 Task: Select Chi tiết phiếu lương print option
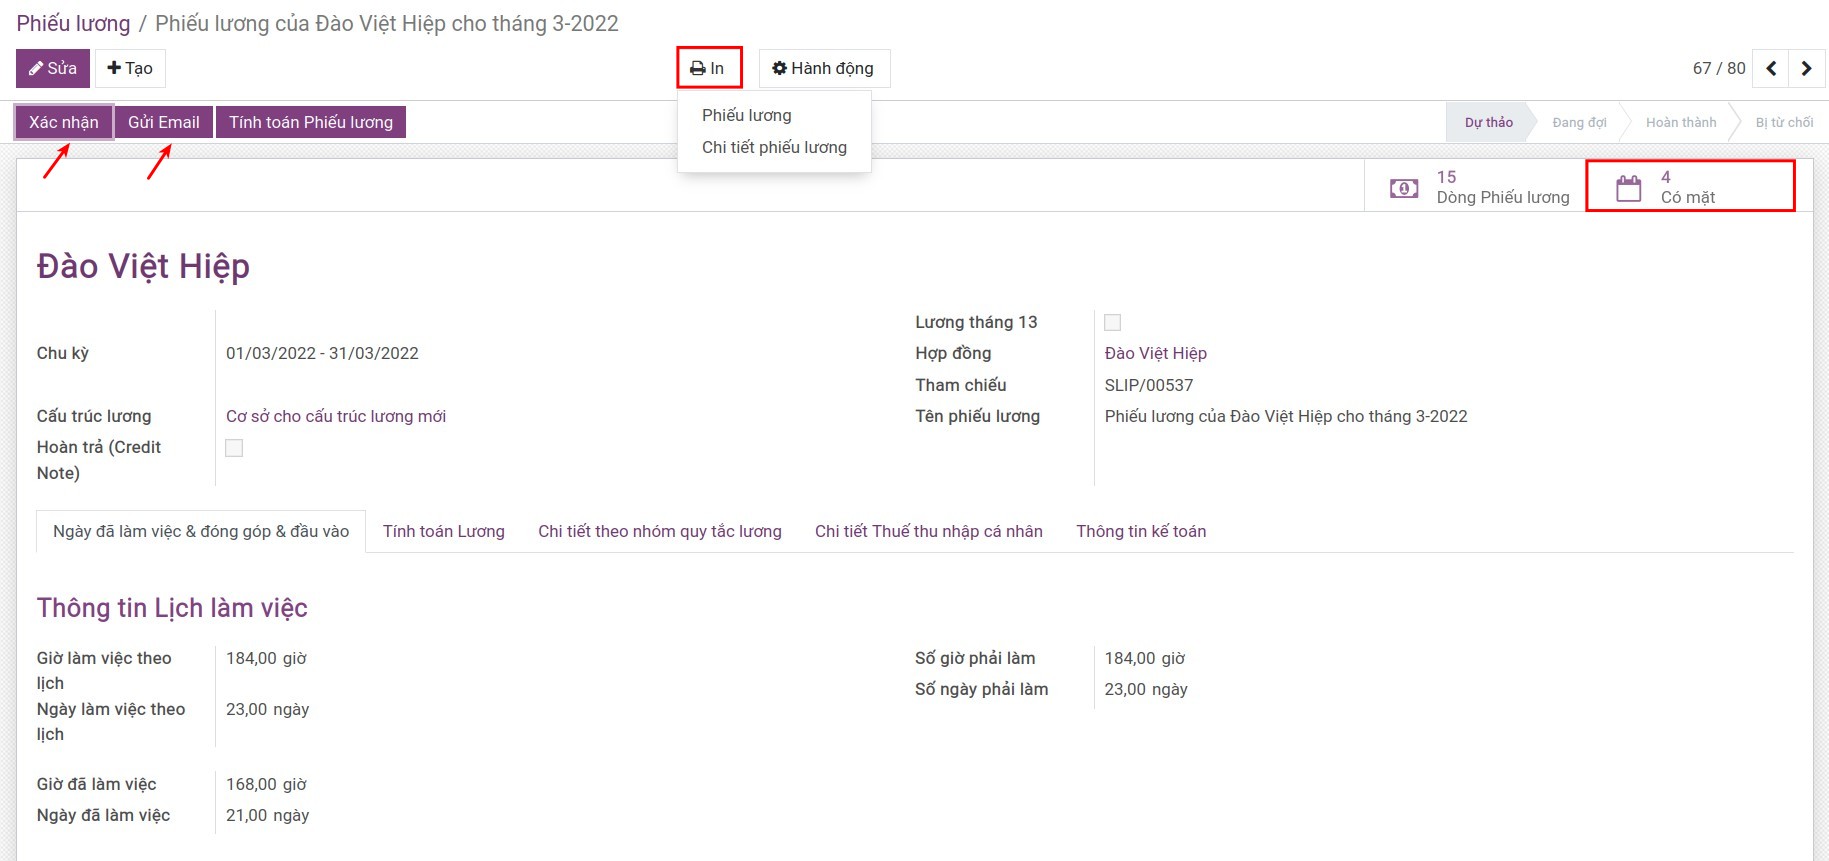(x=774, y=147)
